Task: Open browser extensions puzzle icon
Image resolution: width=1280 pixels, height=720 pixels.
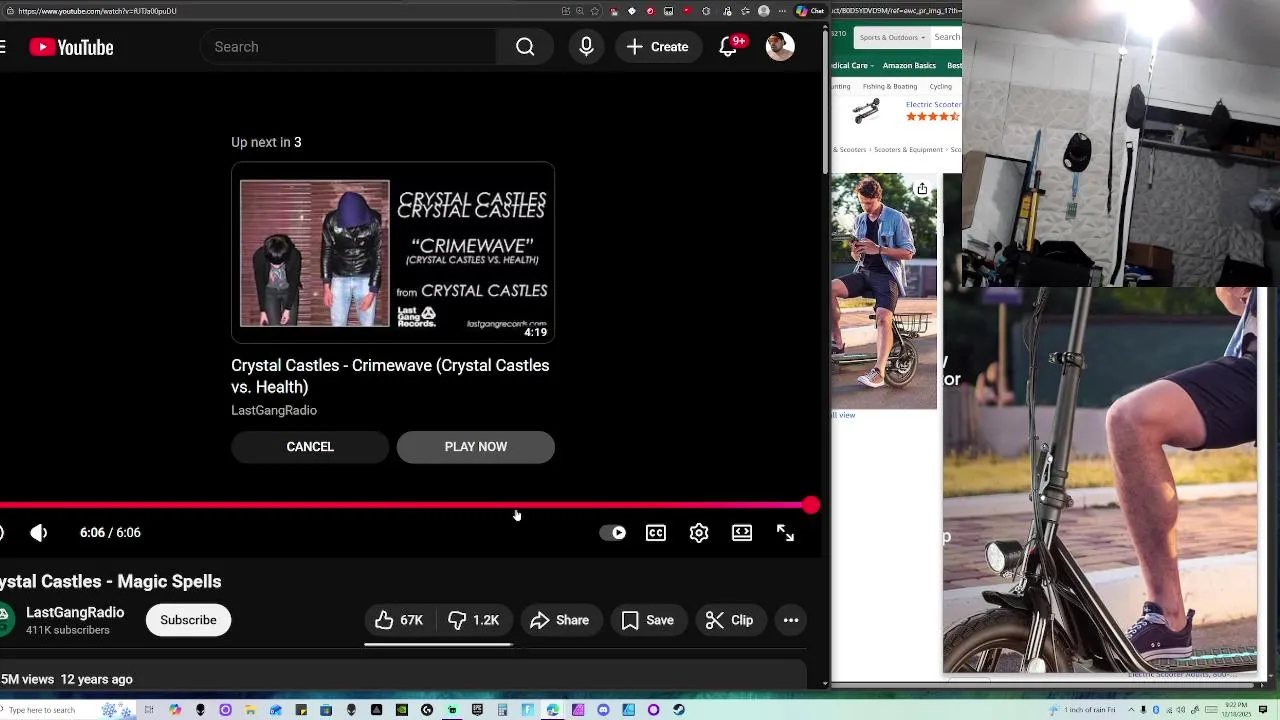Action: 706,11
